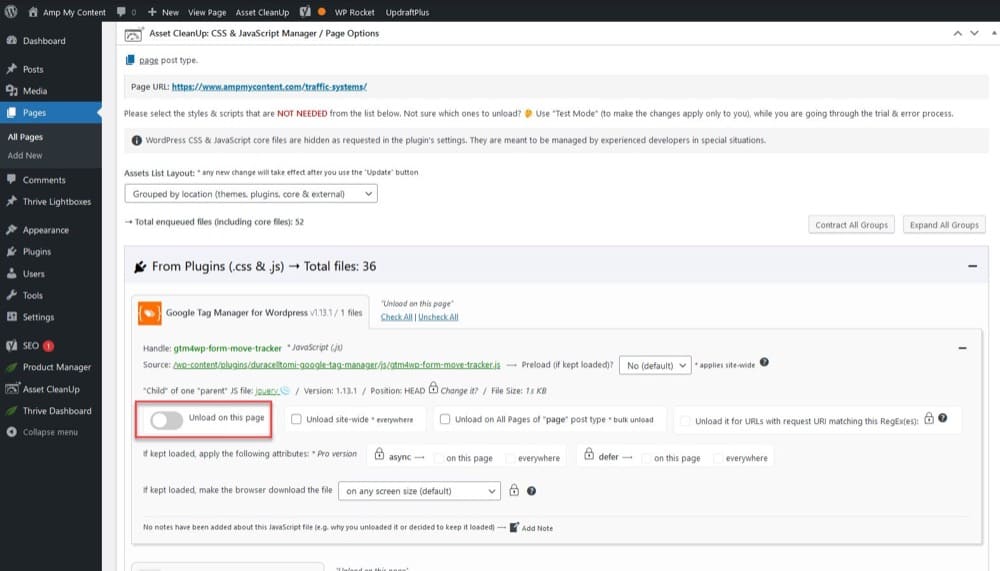Click the Product Manager leaf icon
The width and height of the screenshot is (1000, 571).
point(11,367)
